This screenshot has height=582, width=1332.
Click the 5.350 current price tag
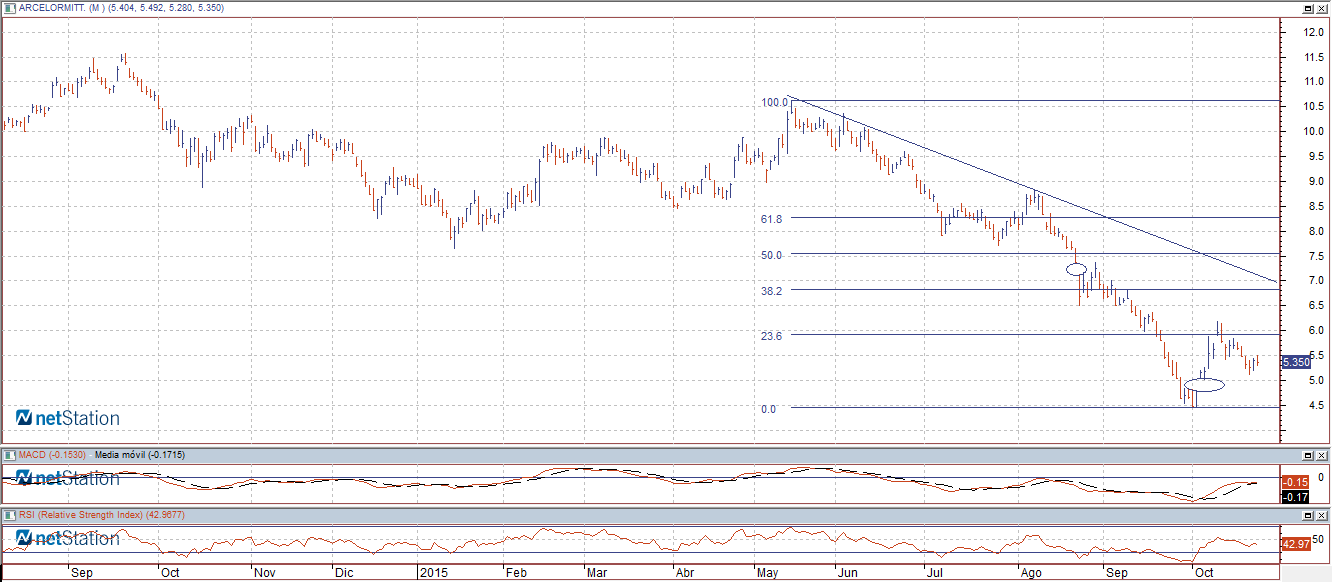[x=1295, y=362]
